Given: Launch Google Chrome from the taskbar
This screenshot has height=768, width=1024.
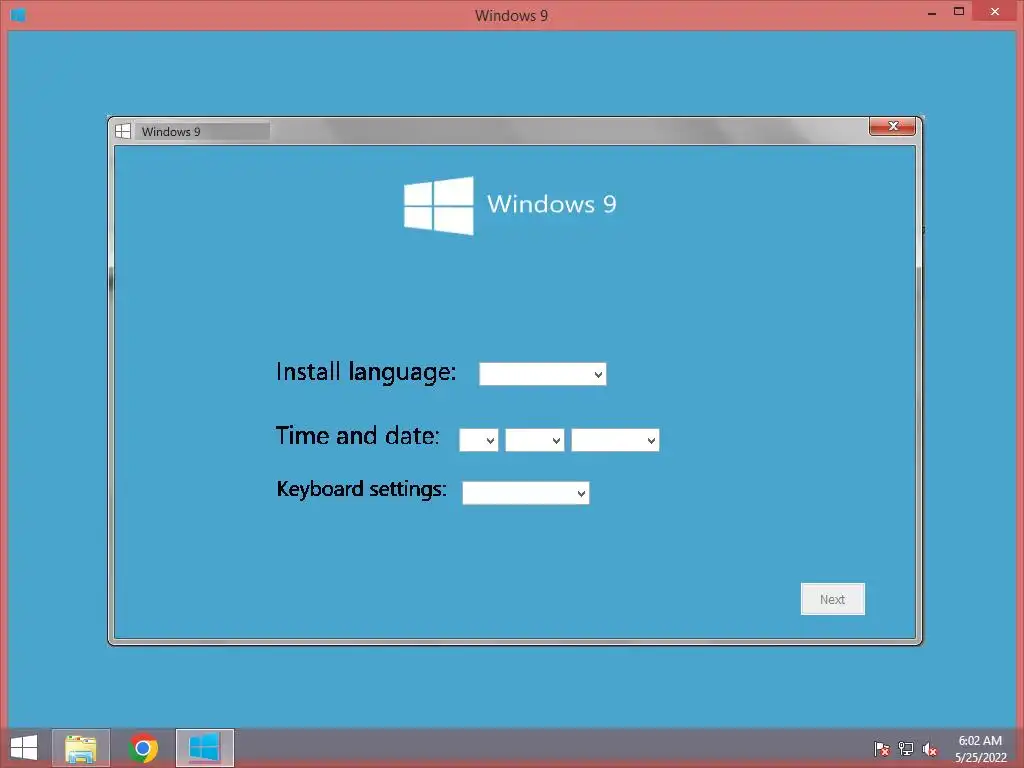Looking at the screenshot, I should tap(143, 748).
